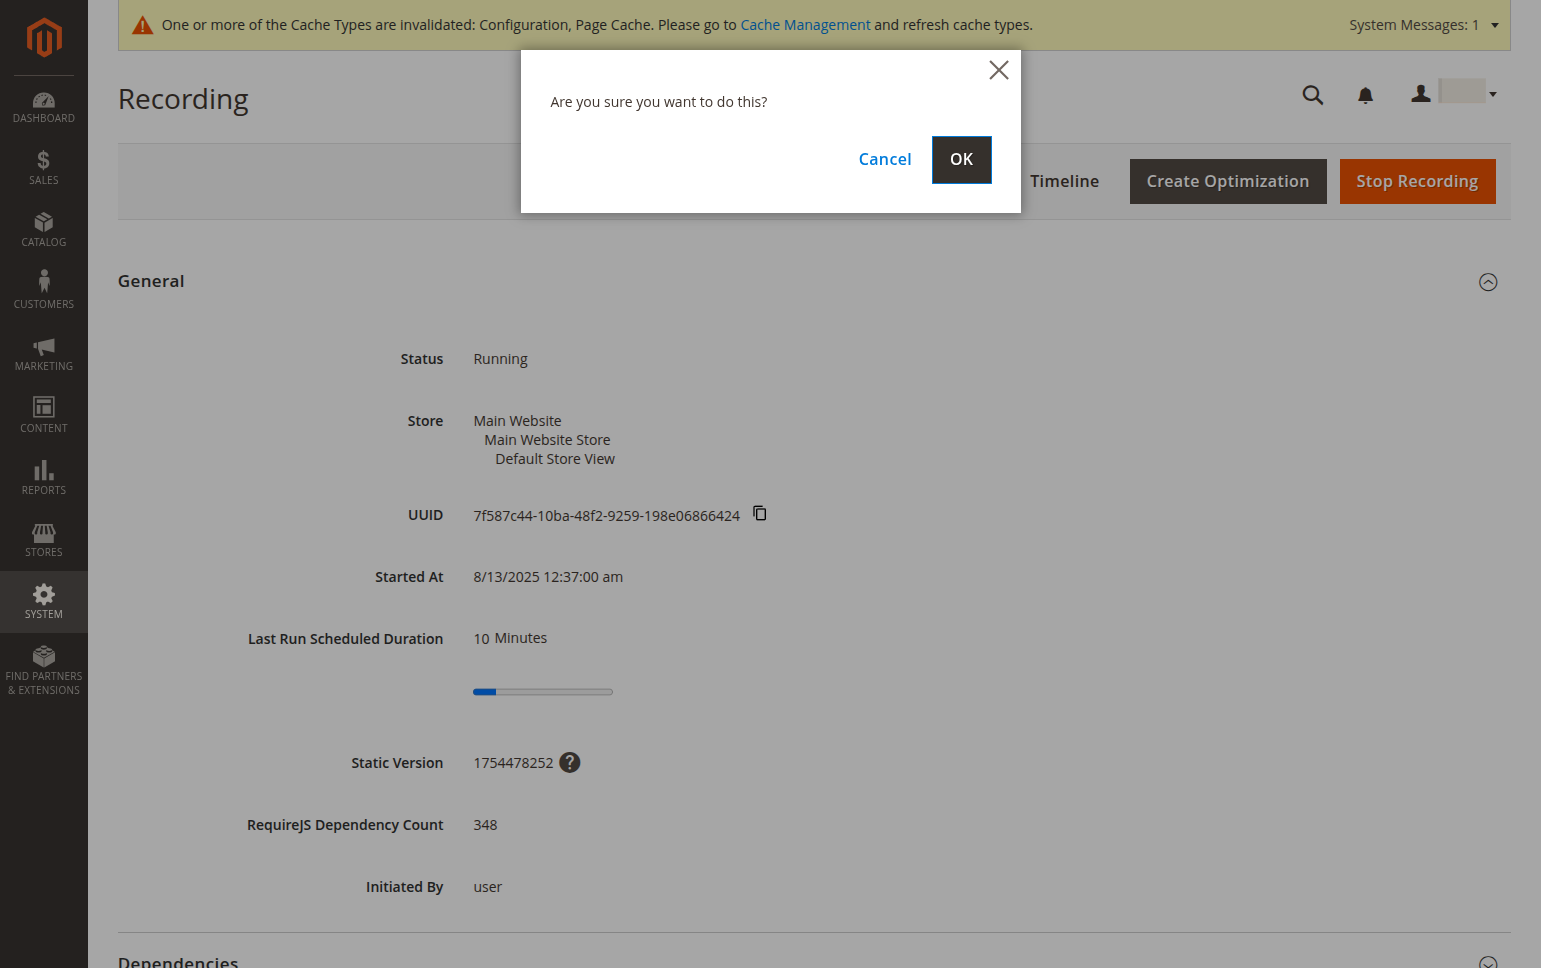Collapse the General section
This screenshot has width=1541, height=968.
(x=1488, y=282)
